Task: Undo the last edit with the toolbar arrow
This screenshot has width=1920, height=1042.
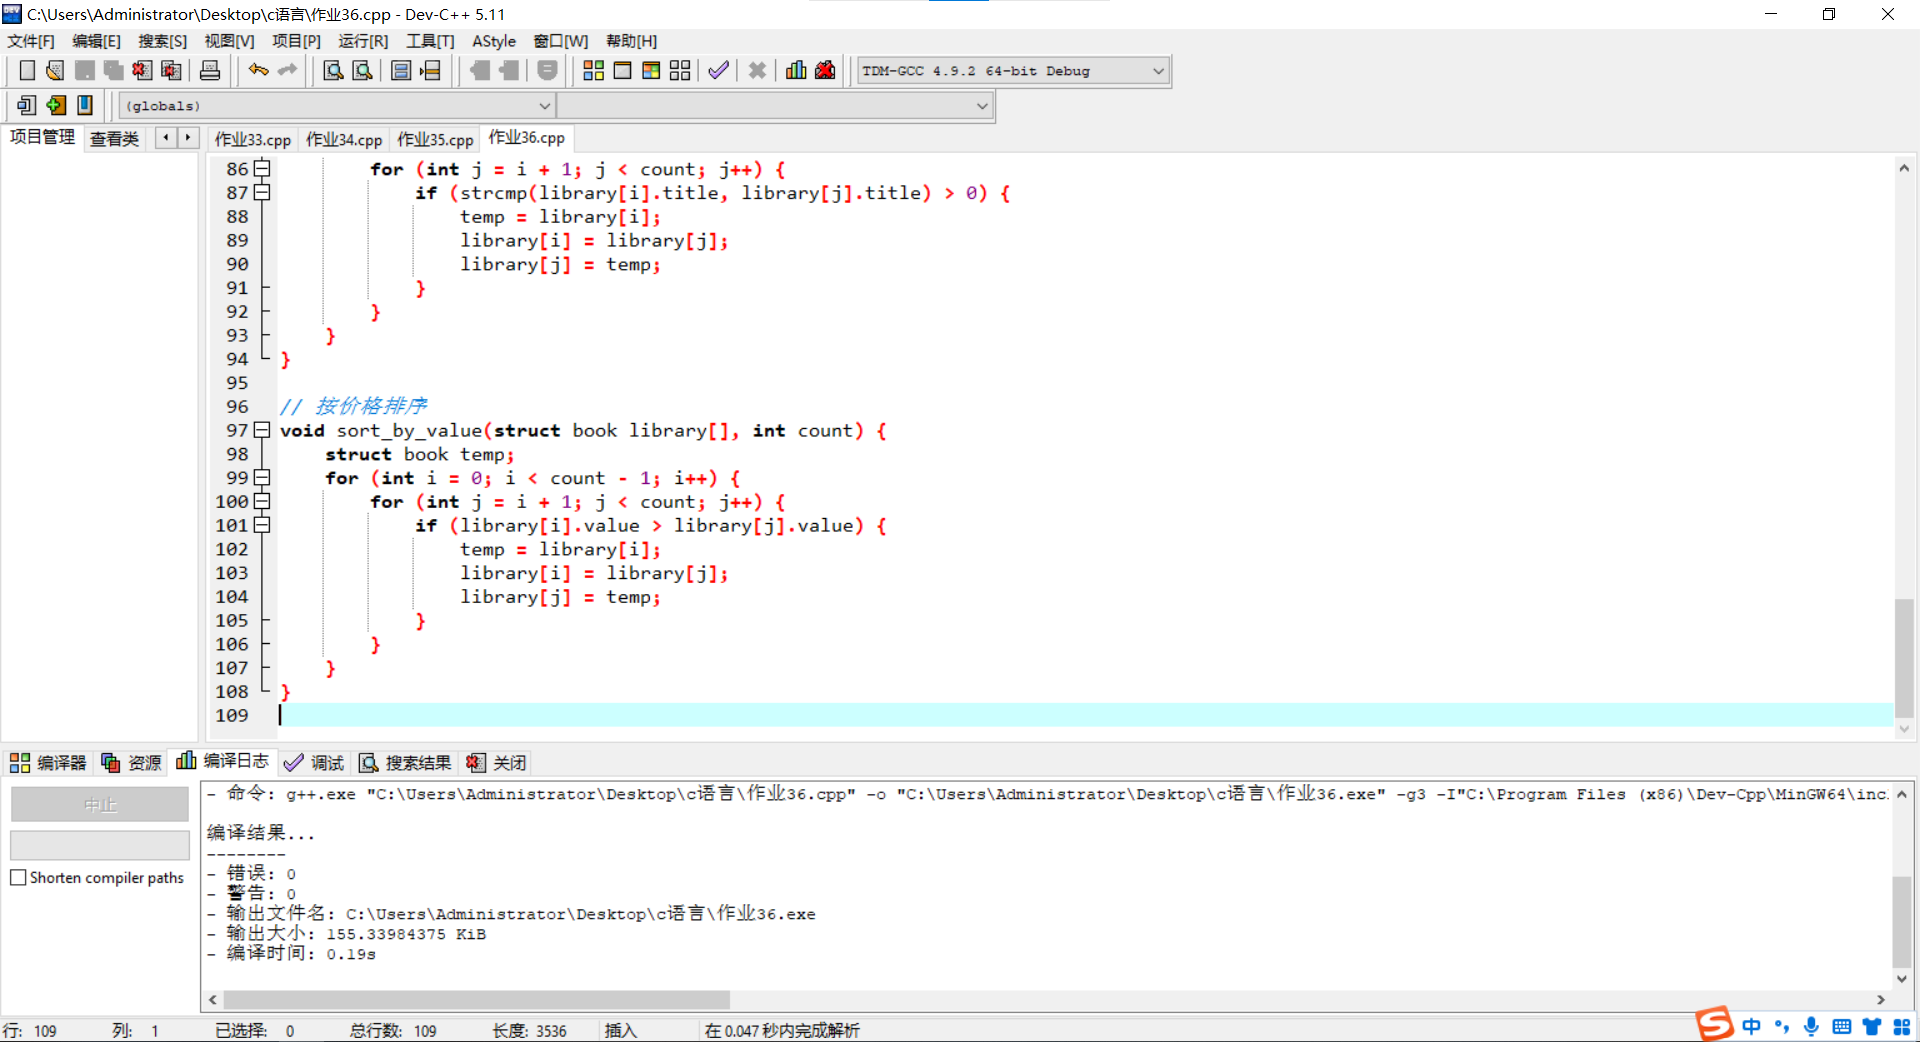Action: click(x=259, y=70)
